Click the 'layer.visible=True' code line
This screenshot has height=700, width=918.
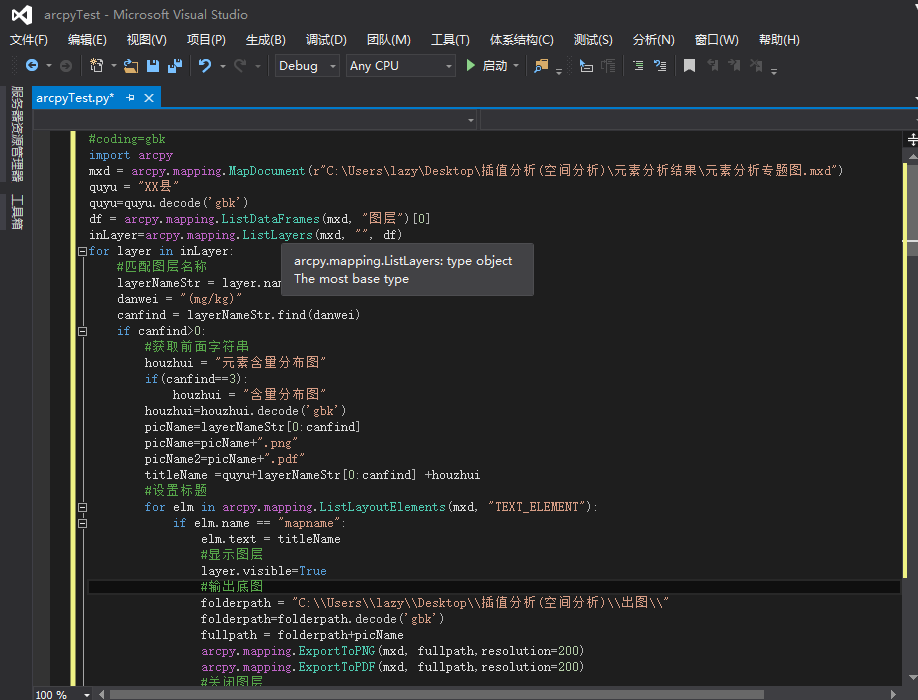263,571
